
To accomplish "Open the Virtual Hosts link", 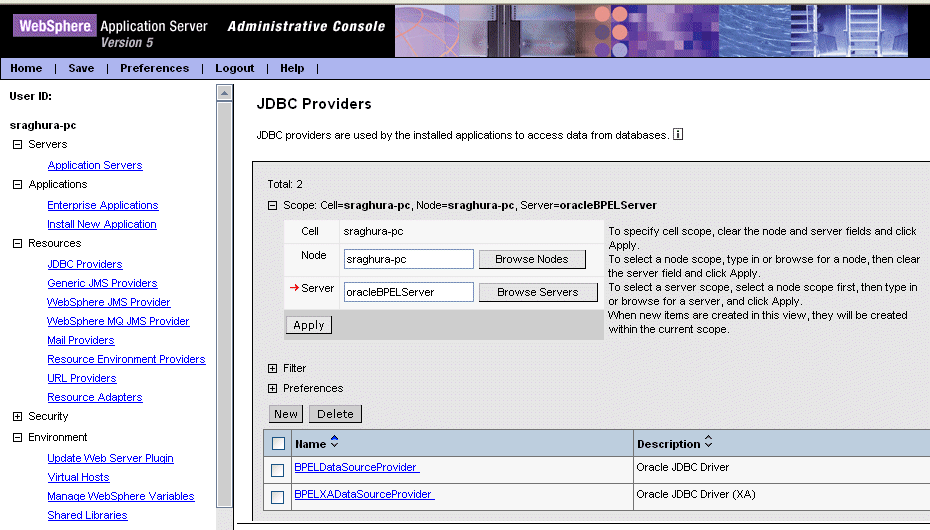I will pyautogui.click(x=78, y=477).
